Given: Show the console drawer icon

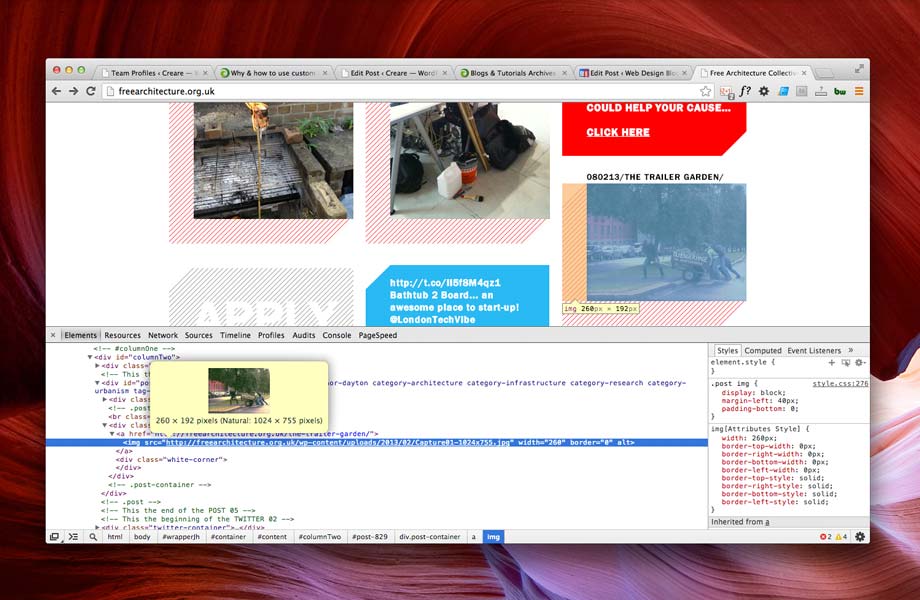Looking at the screenshot, I should coord(72,537).
